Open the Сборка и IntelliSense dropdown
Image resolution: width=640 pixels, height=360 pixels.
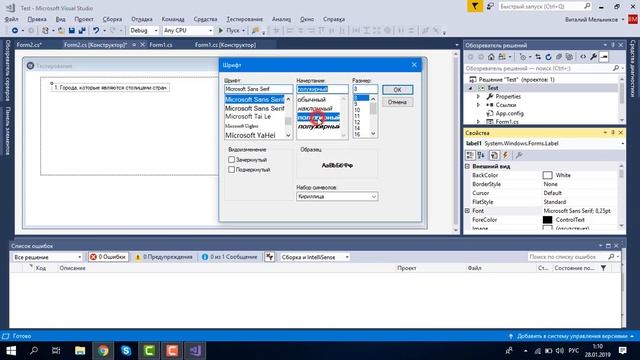[314, 257]
